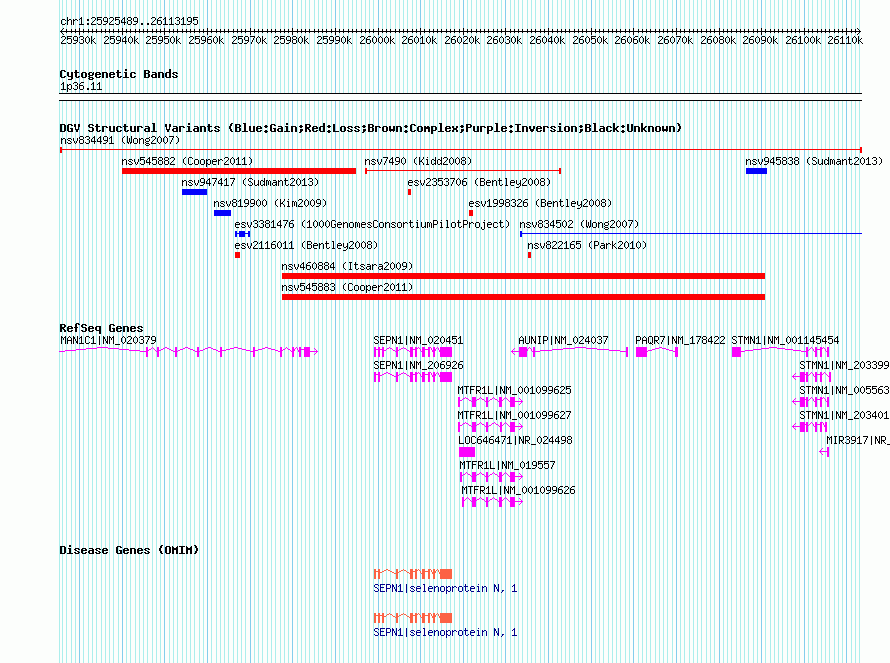Click the STMN1 NM_203401 gene model glyph

pyautogui.click(x=810, y=427)
